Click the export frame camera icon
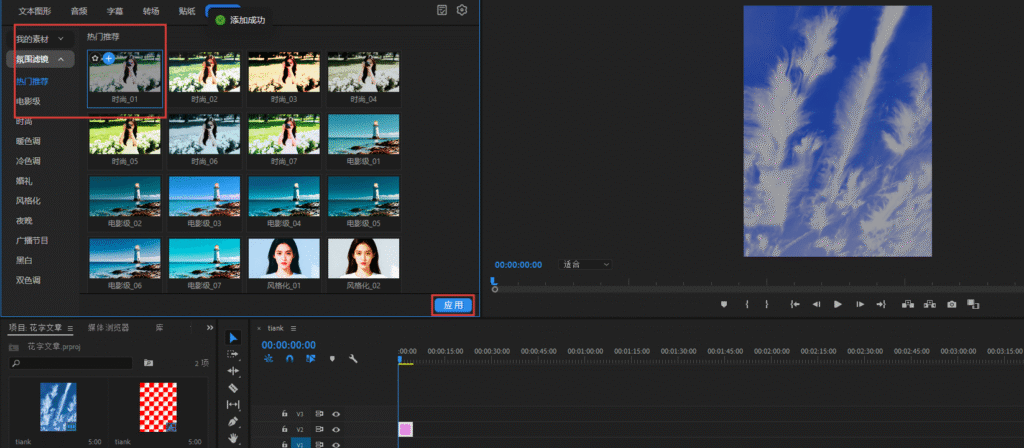 tap(952, 304)
